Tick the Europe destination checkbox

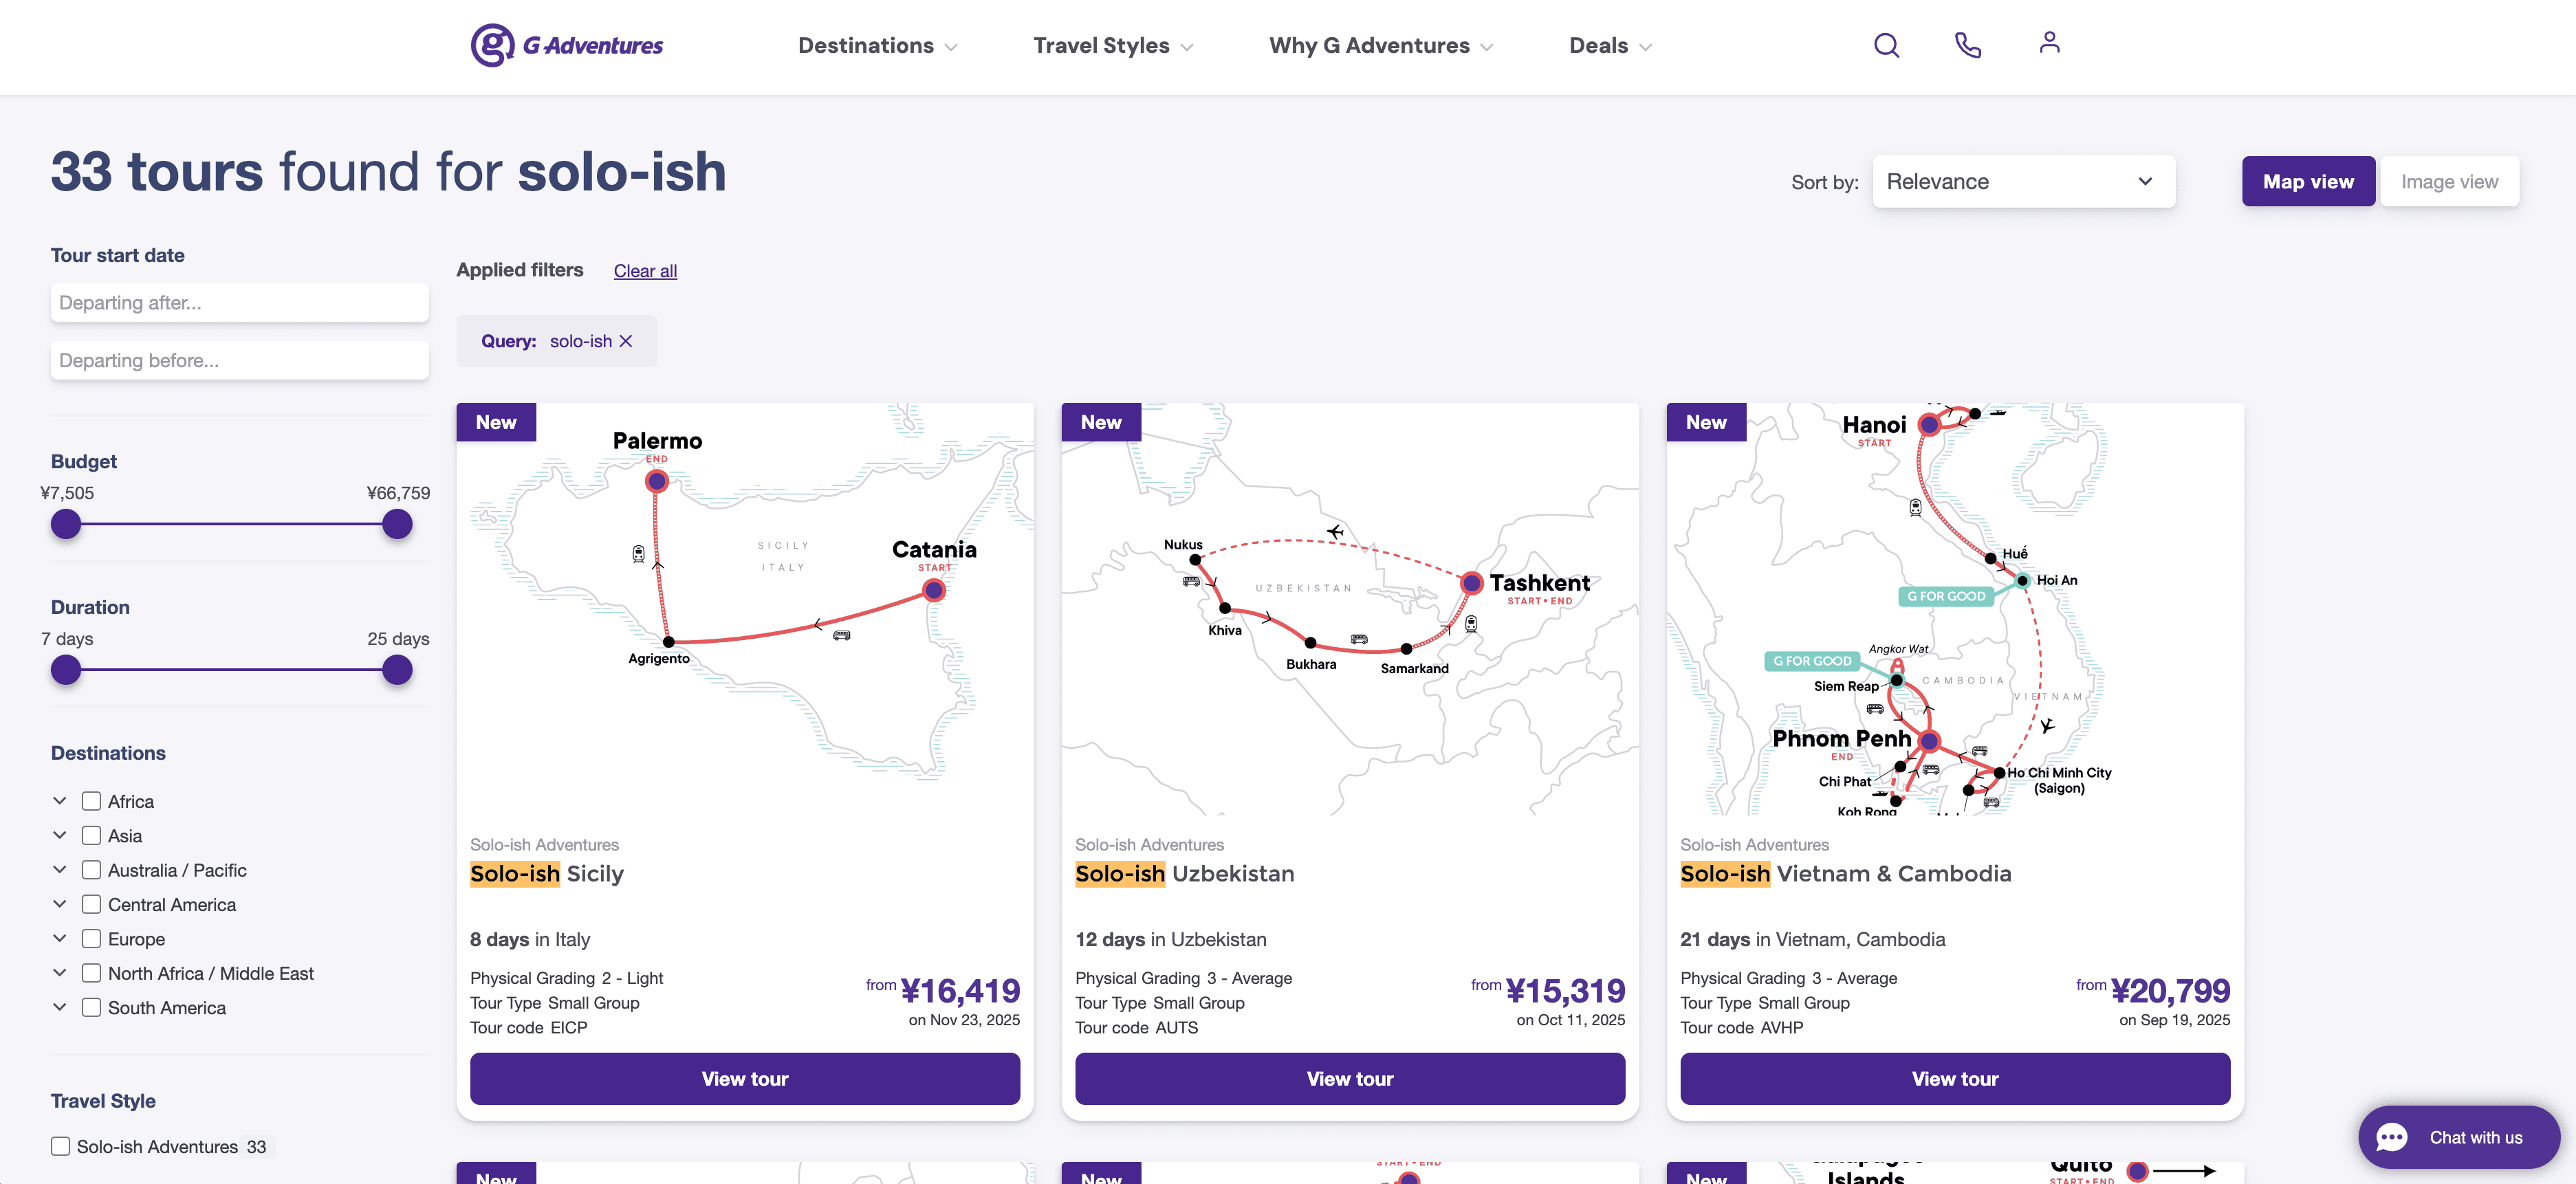point(91,939)
